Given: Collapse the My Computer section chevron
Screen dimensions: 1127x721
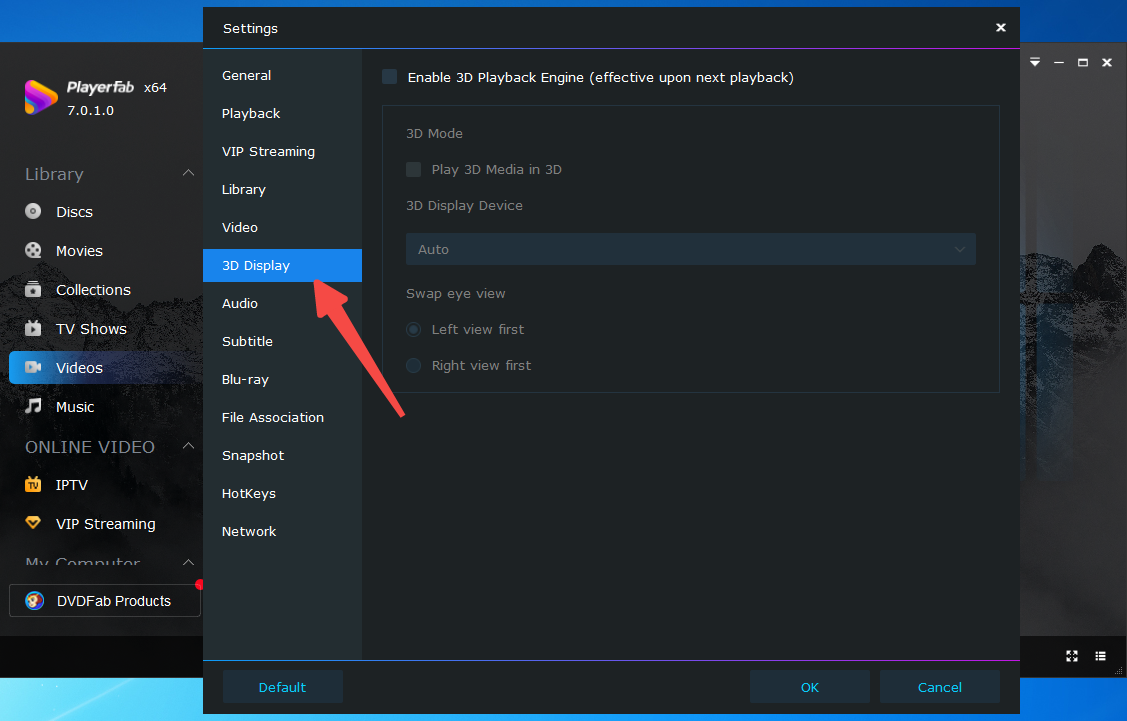Looking at the screenshot, I should pos(188,561).
